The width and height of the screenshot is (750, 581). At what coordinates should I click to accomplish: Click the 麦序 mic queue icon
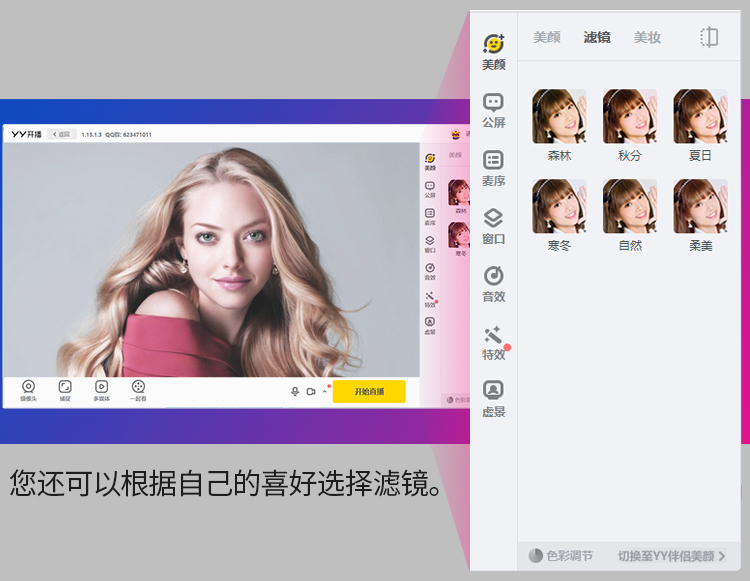tap(493, 167)
